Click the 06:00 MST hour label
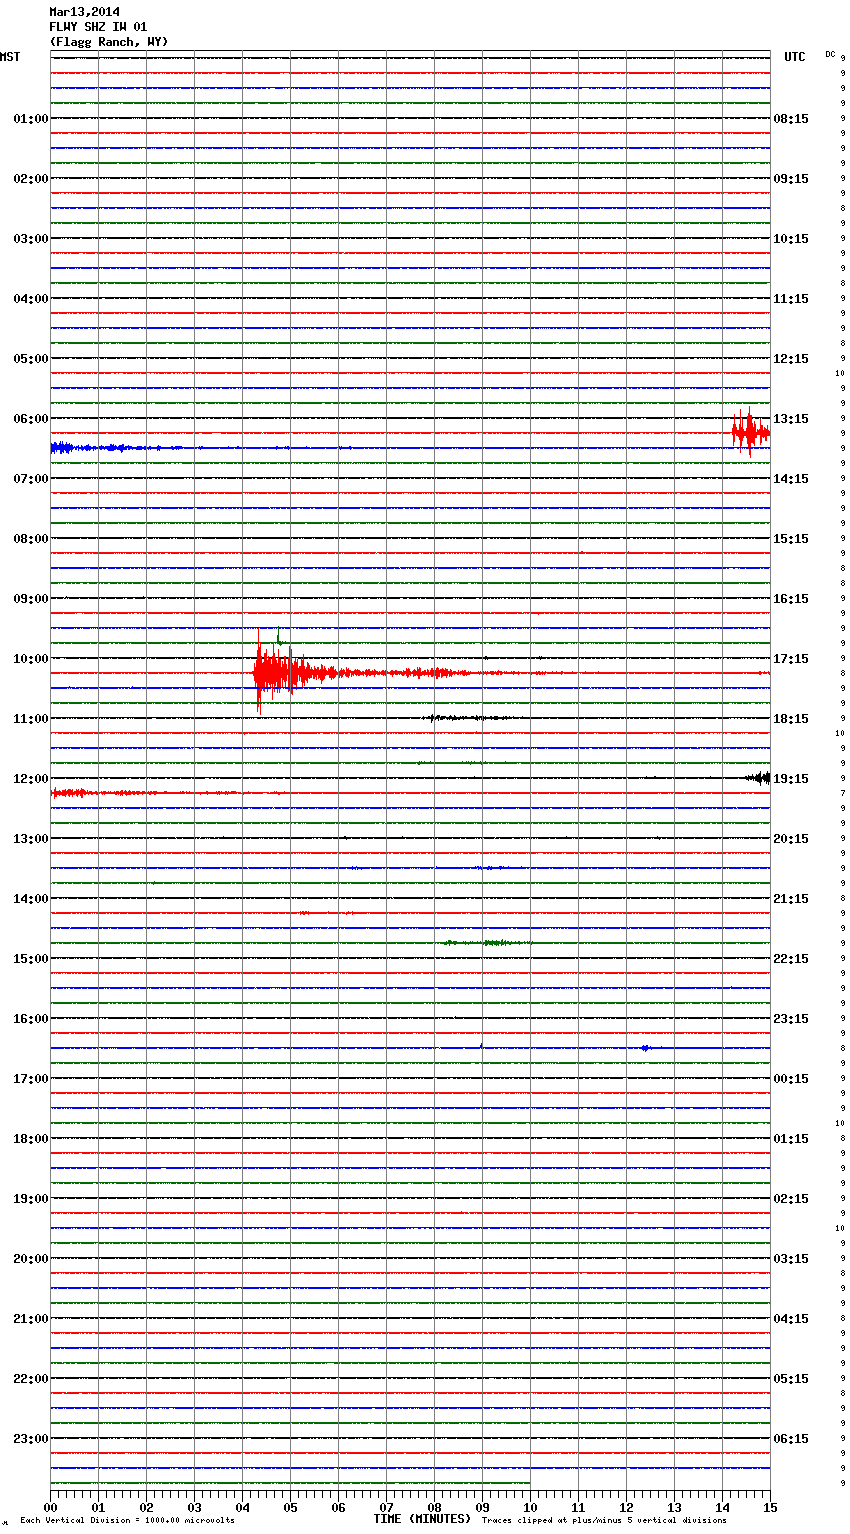 (30, 419)
